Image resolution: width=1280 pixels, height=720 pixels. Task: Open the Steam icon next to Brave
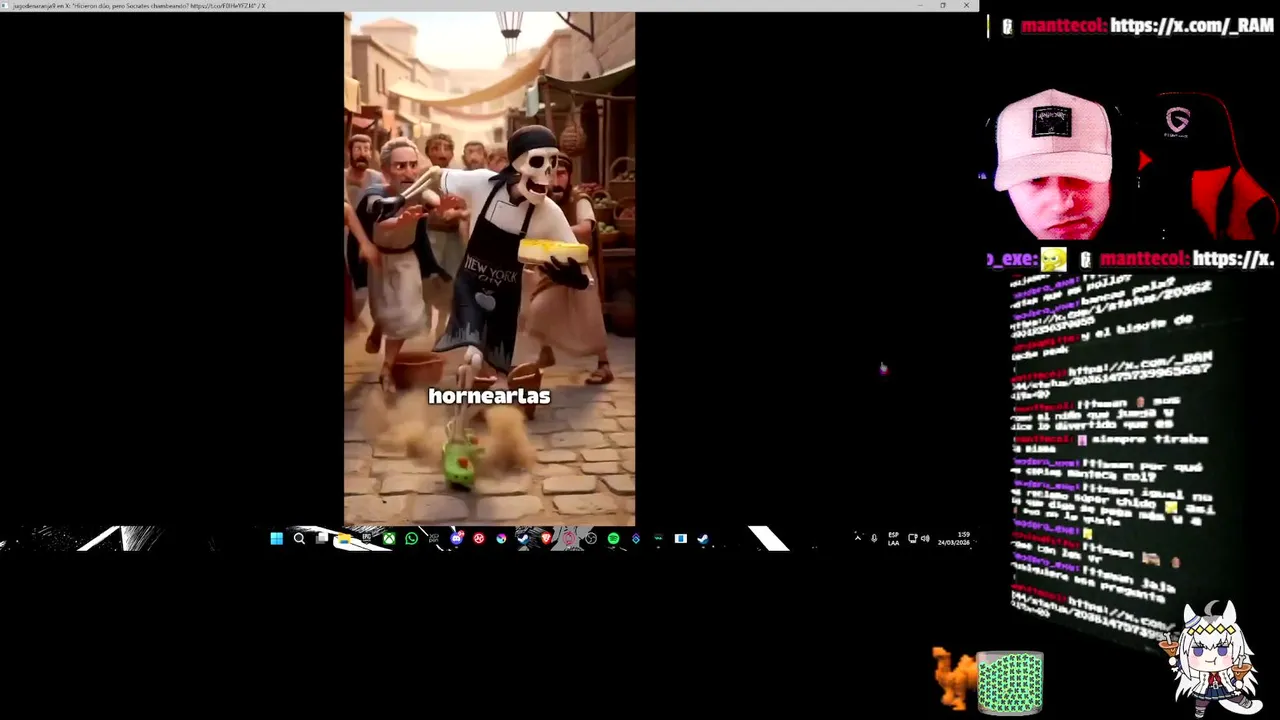pos(523,539)
